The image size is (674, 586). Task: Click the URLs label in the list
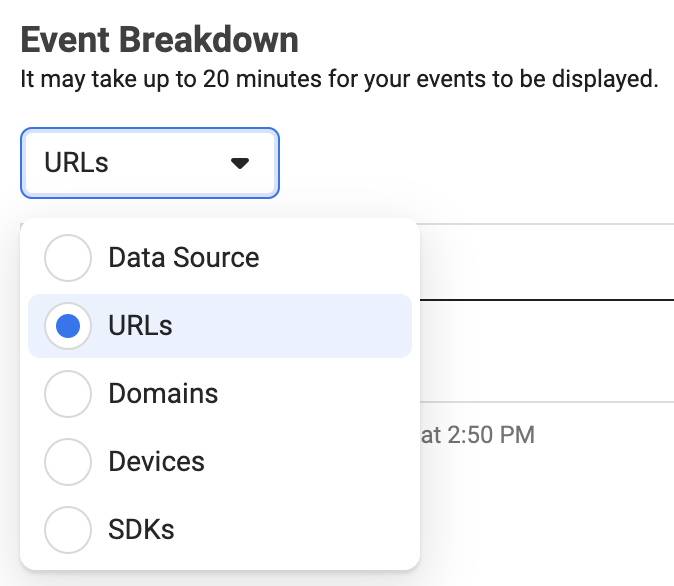tap(140, 325)
